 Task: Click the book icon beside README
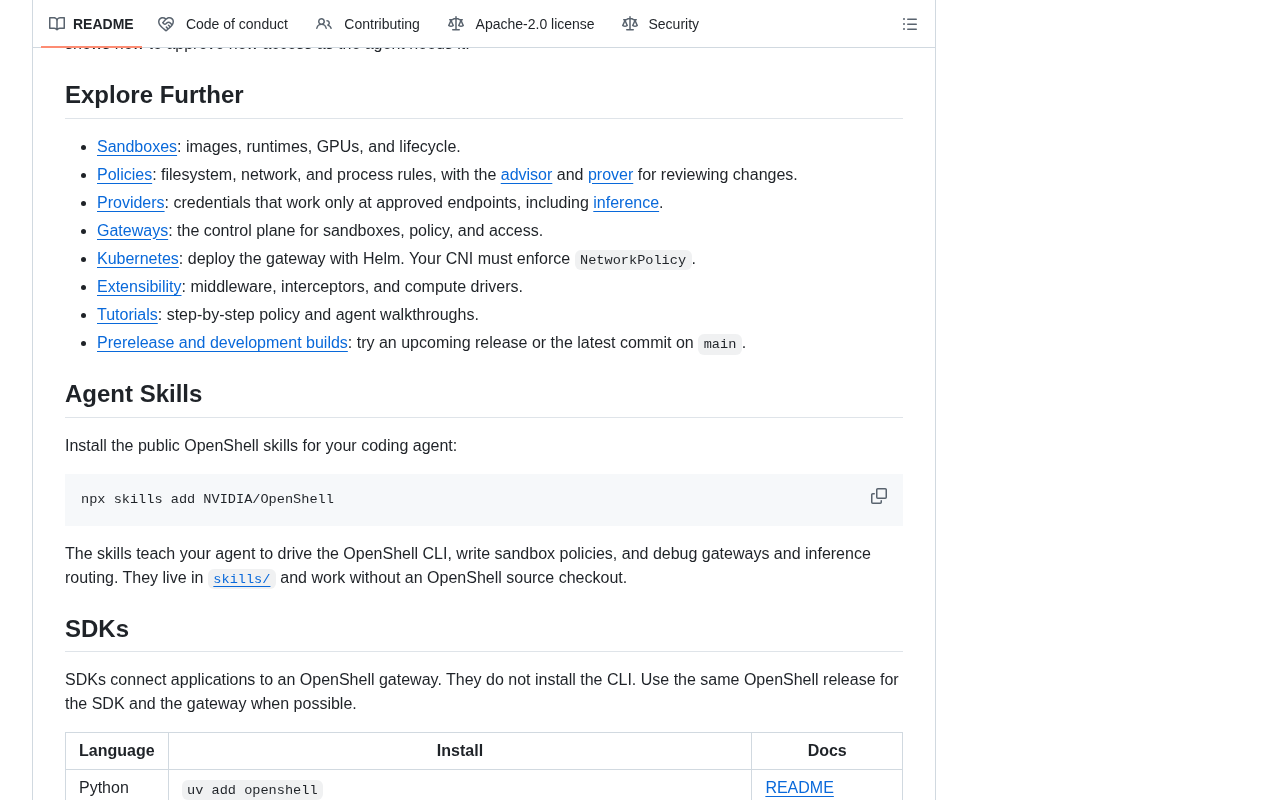tap(57, 24)
